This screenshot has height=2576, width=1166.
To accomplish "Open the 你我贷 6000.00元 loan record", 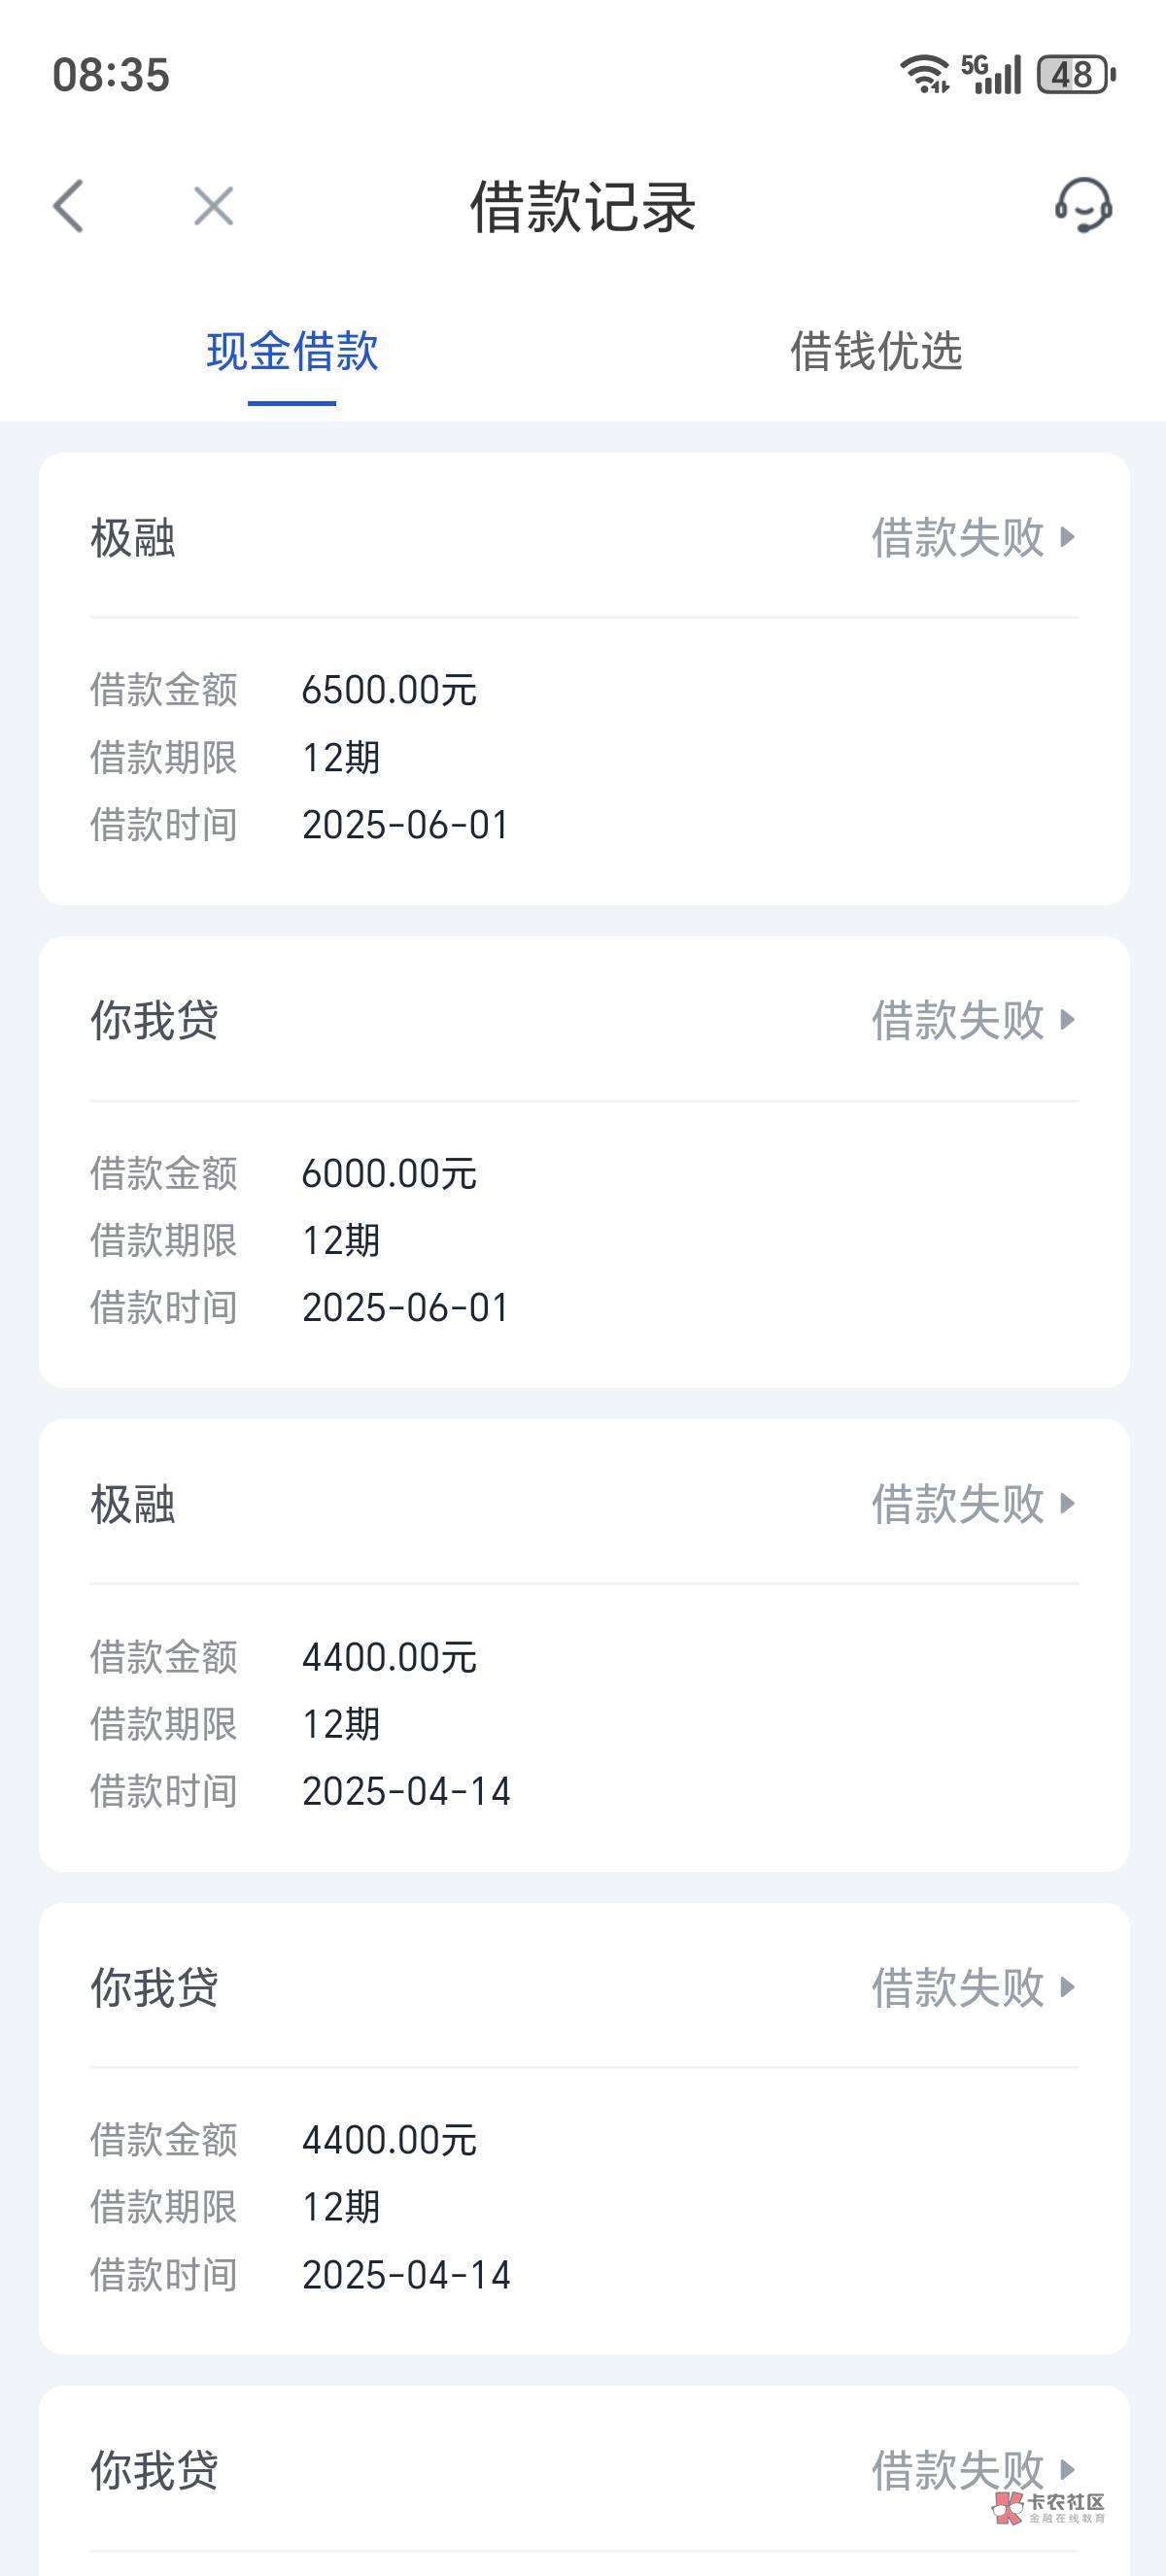I will (584, 1240).
